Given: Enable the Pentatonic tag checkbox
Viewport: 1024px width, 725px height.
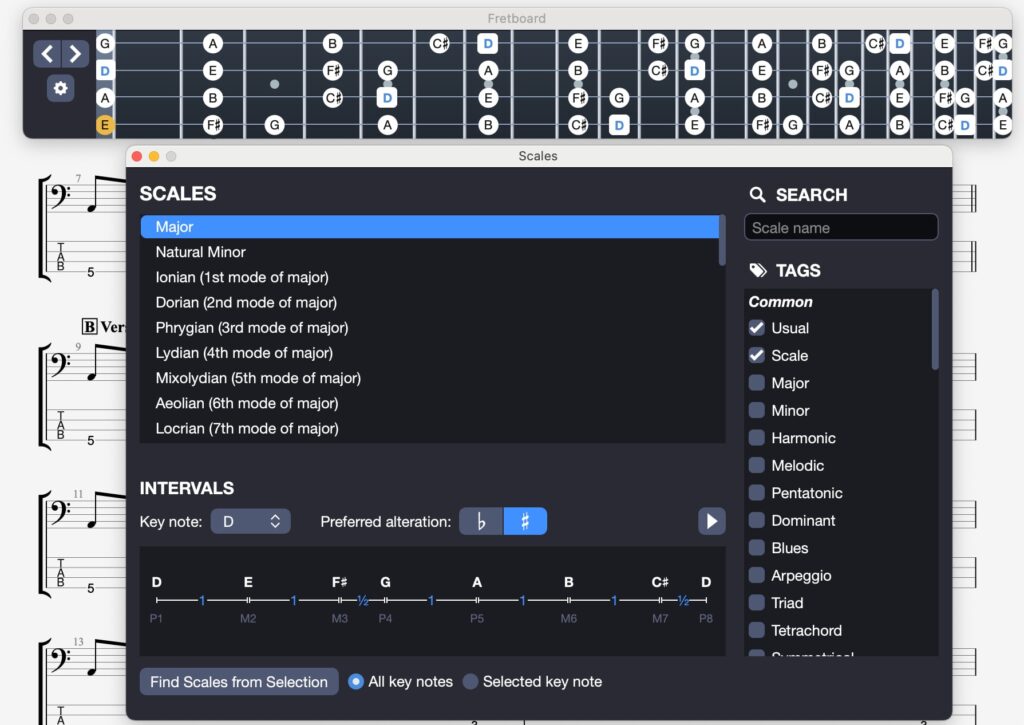Looking at the screenshot, I should tap(757, 493).
